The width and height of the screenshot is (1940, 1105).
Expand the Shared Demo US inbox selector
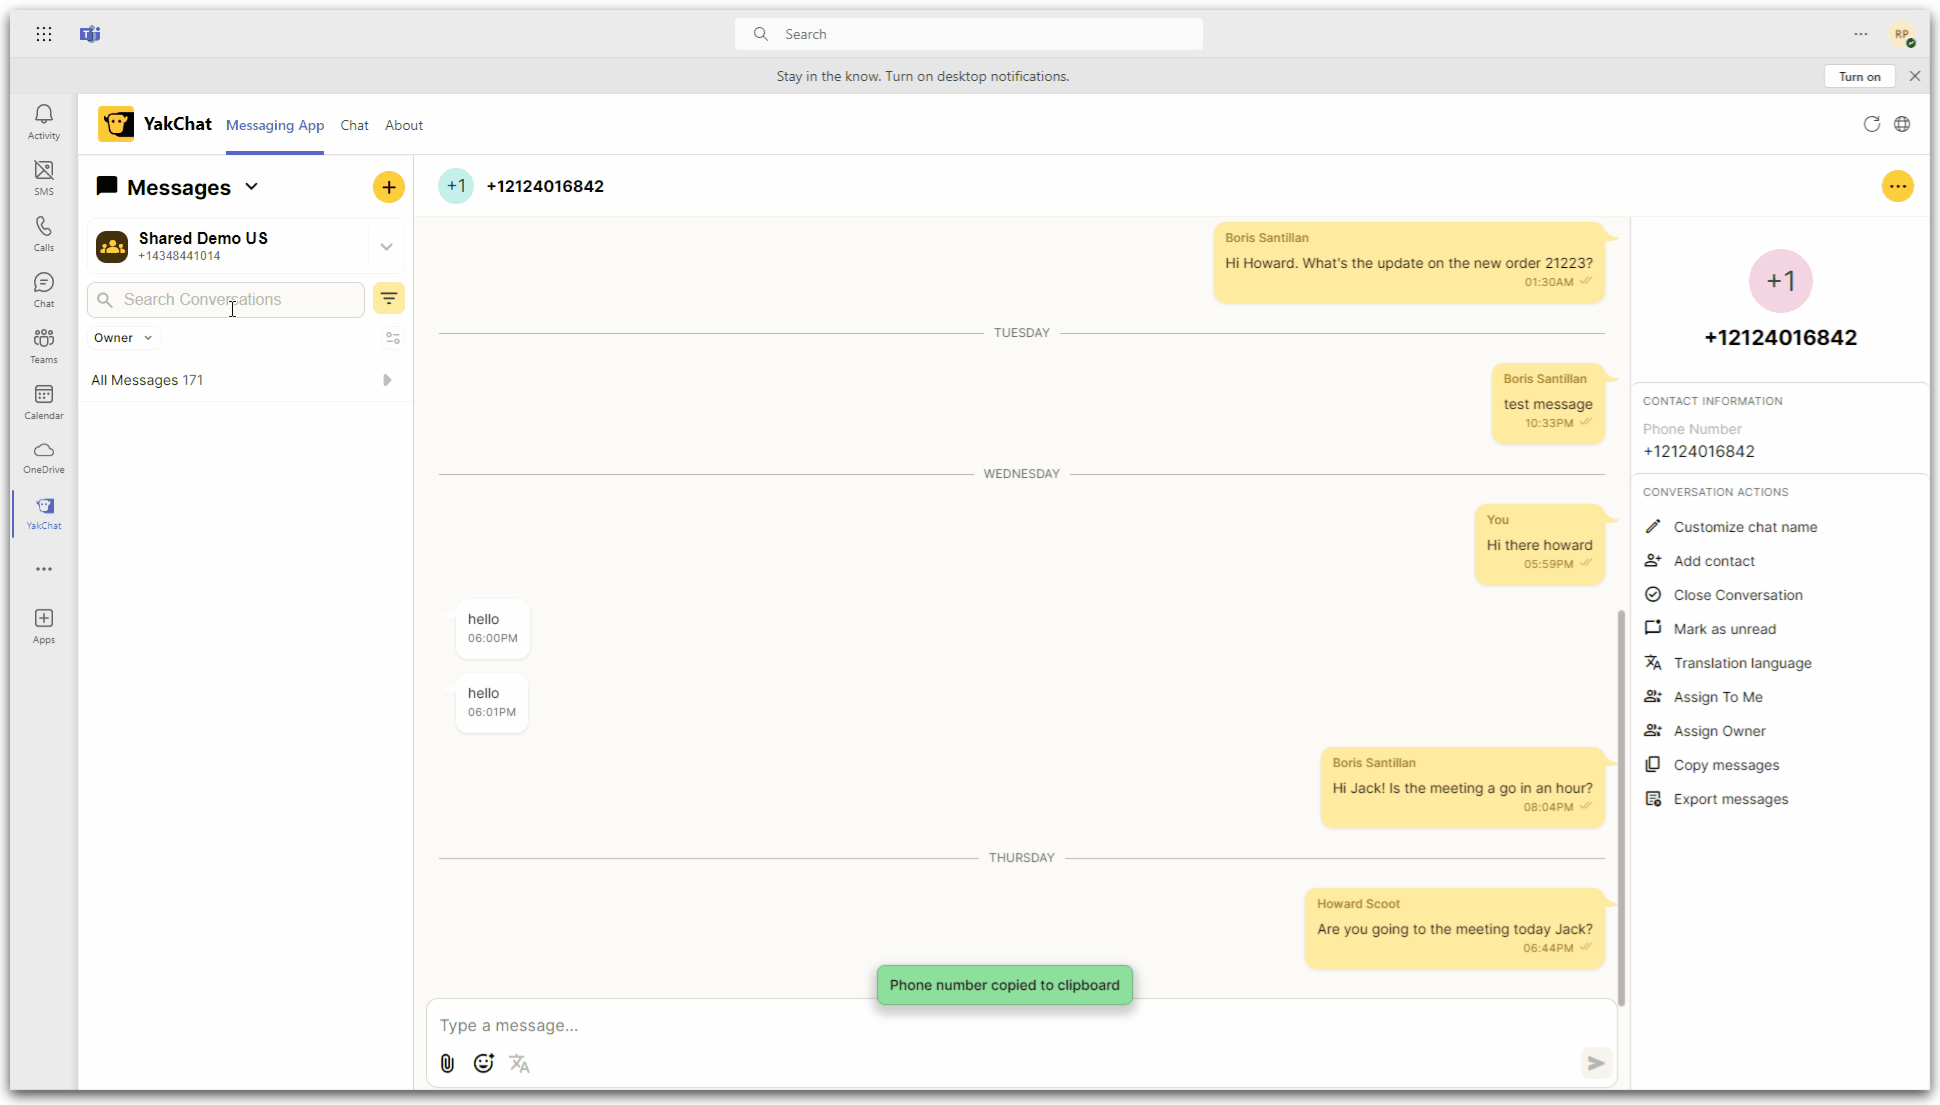[386, 246]
